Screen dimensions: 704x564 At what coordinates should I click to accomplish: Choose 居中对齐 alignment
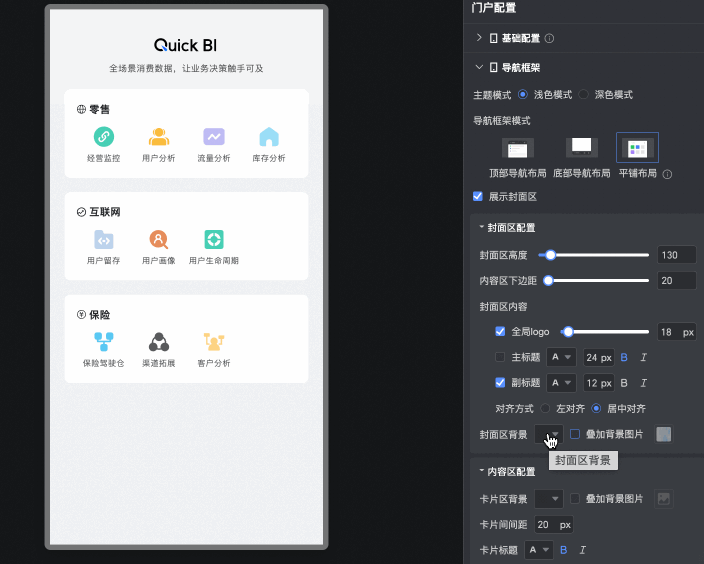click(596, 409)
